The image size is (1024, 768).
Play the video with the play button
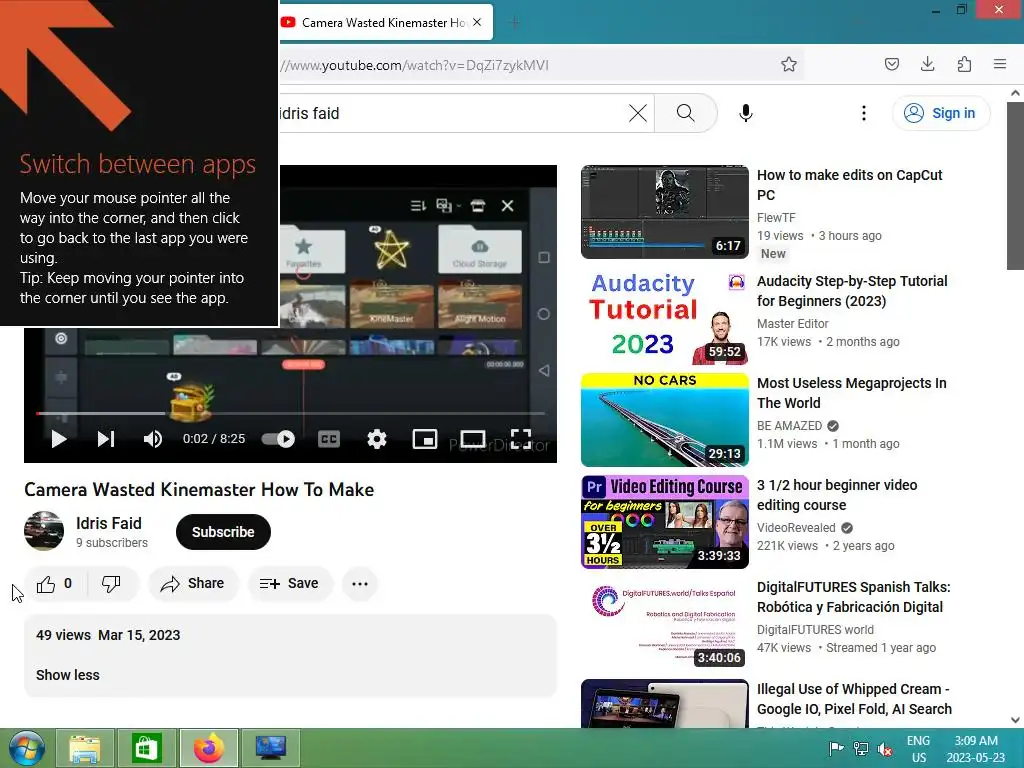point(59,439)
